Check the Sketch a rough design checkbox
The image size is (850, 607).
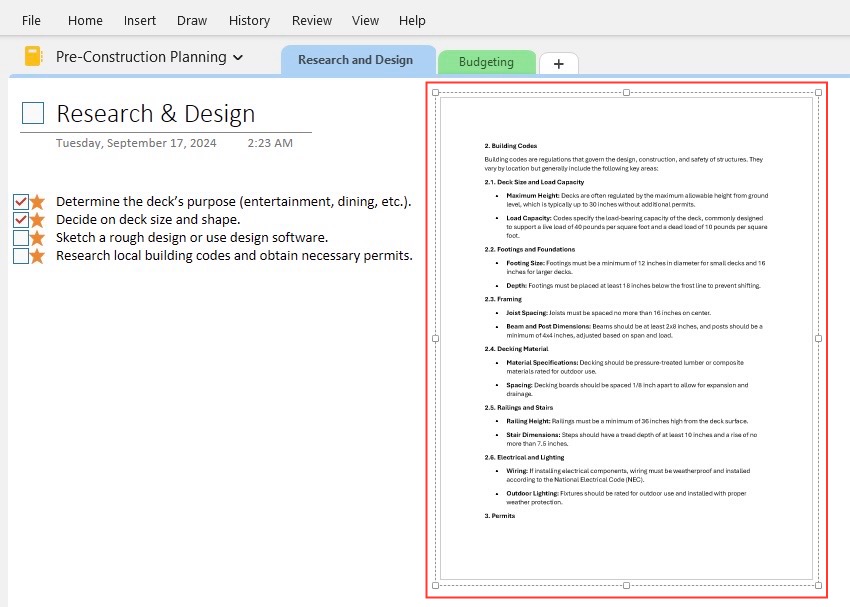tap(21, 238)
